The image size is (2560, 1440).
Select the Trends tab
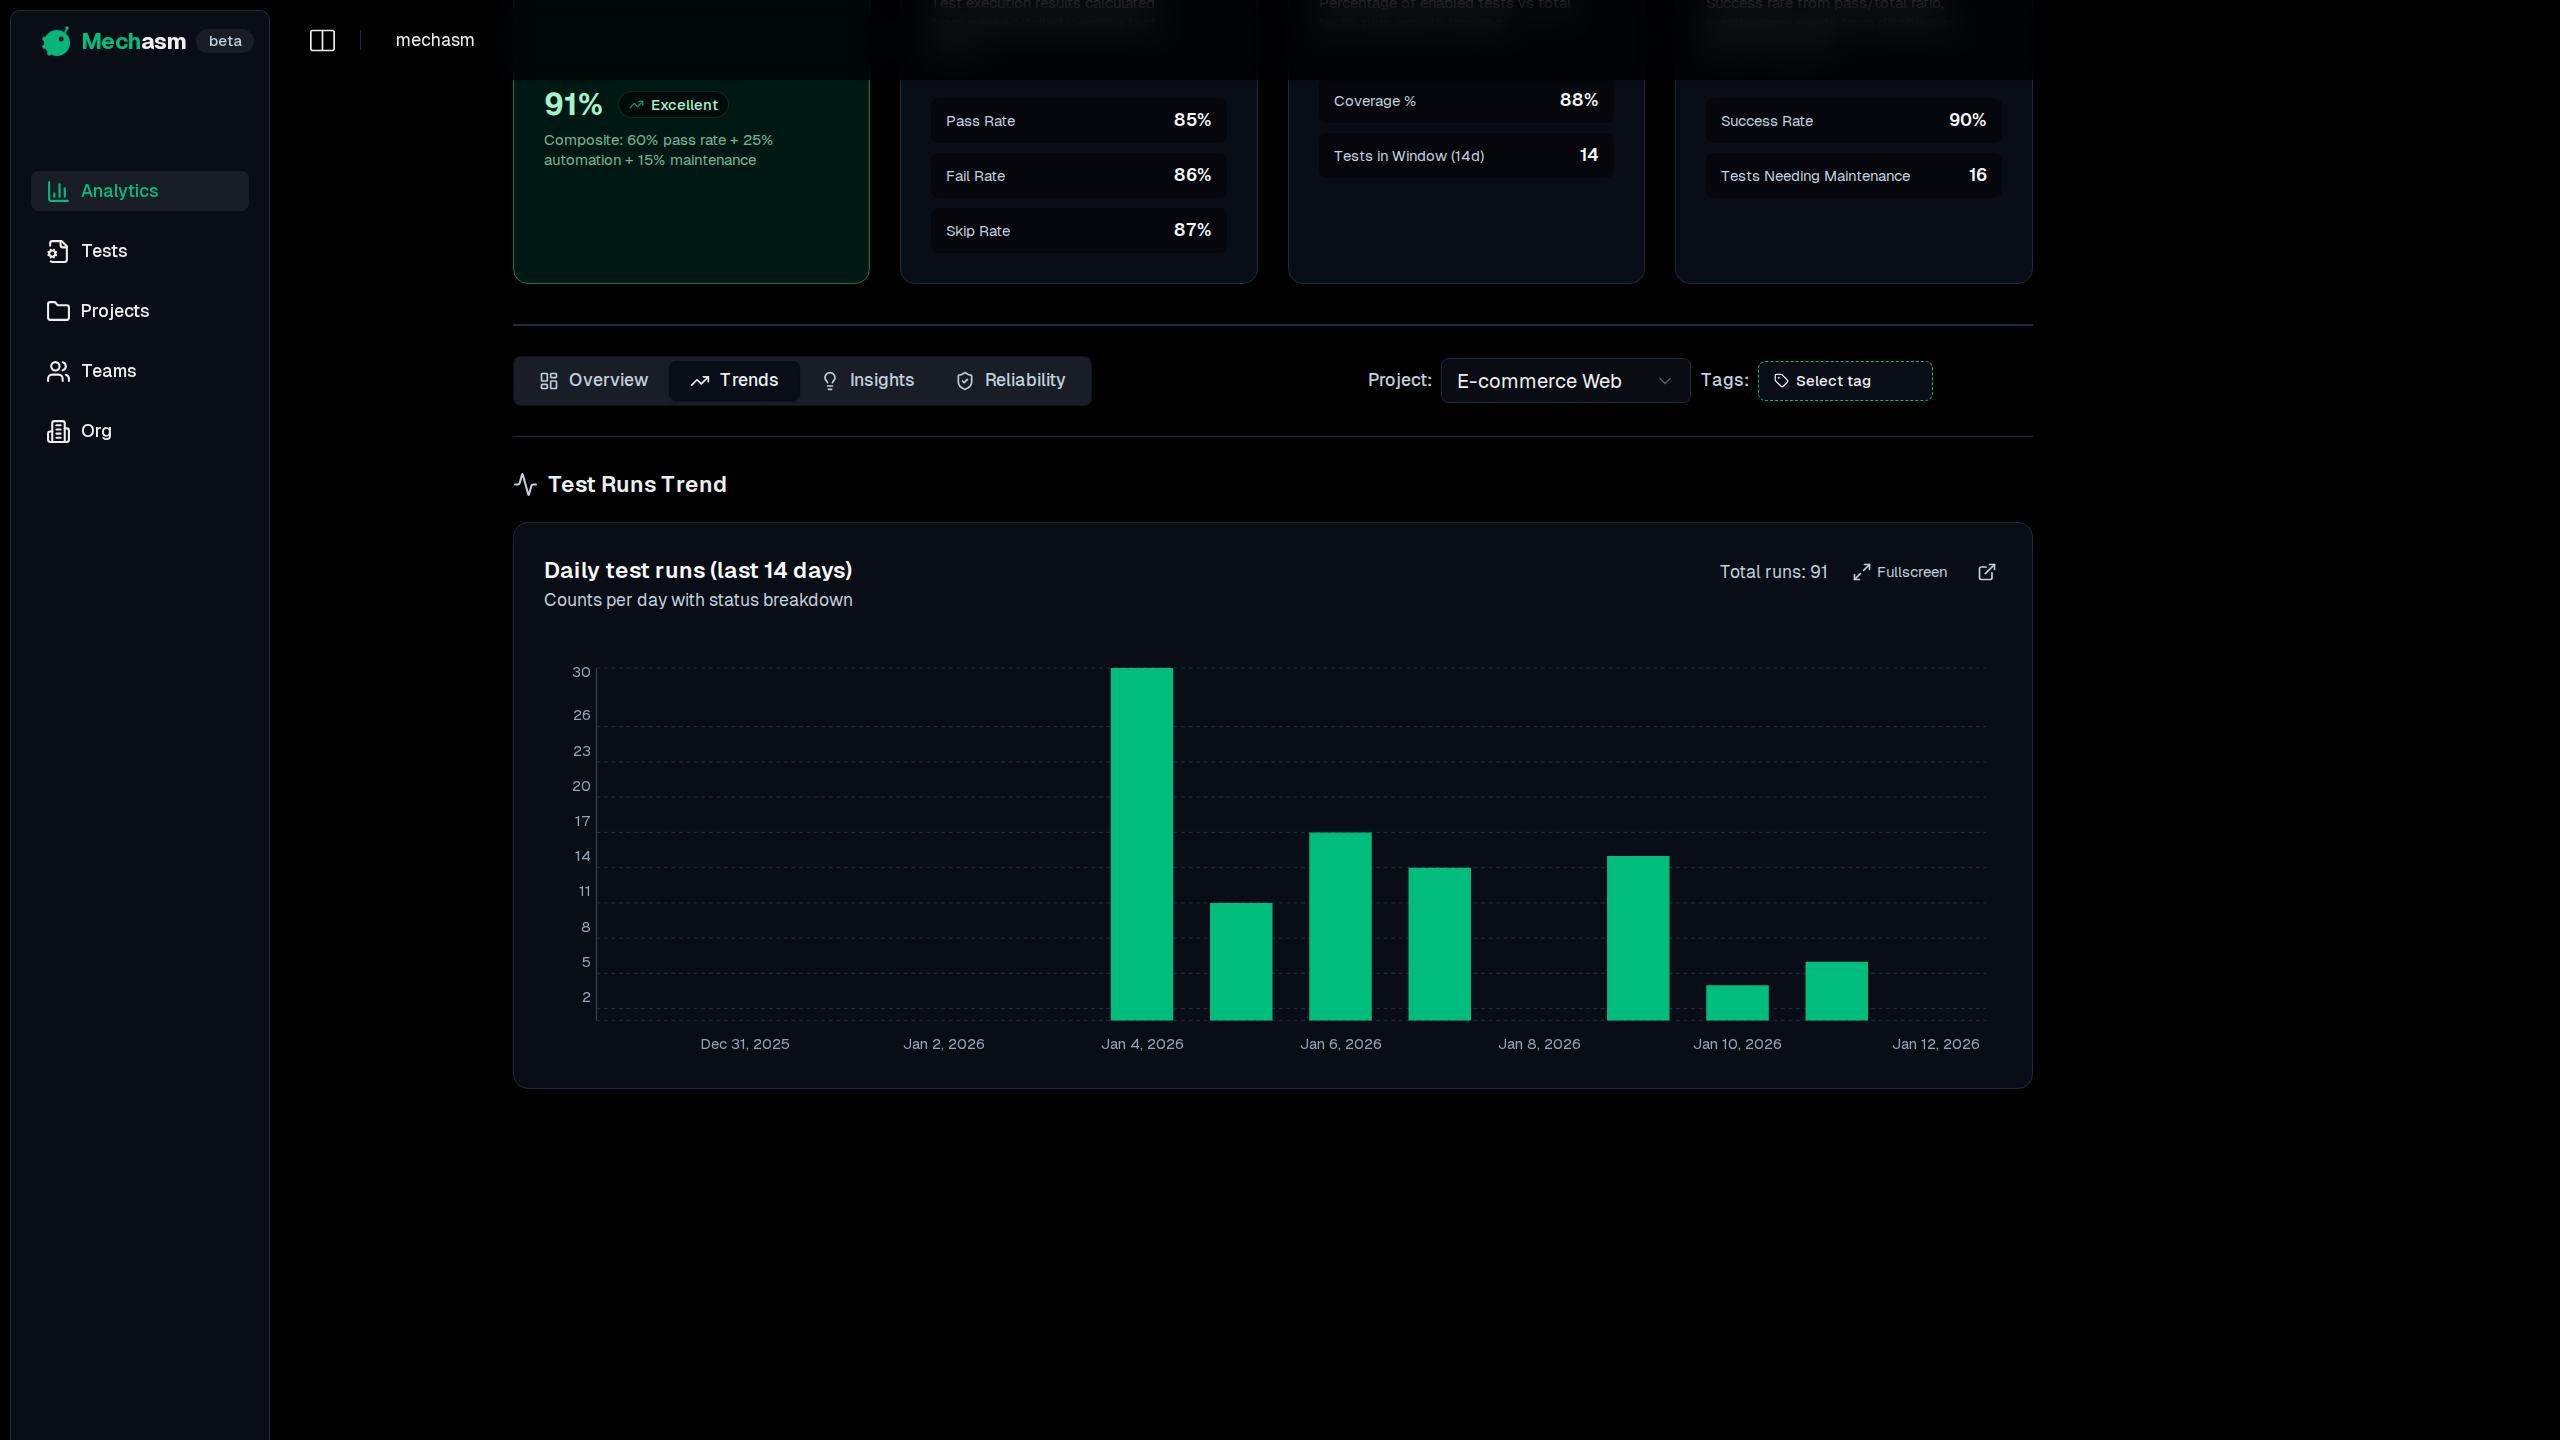(x=734, y=381)
